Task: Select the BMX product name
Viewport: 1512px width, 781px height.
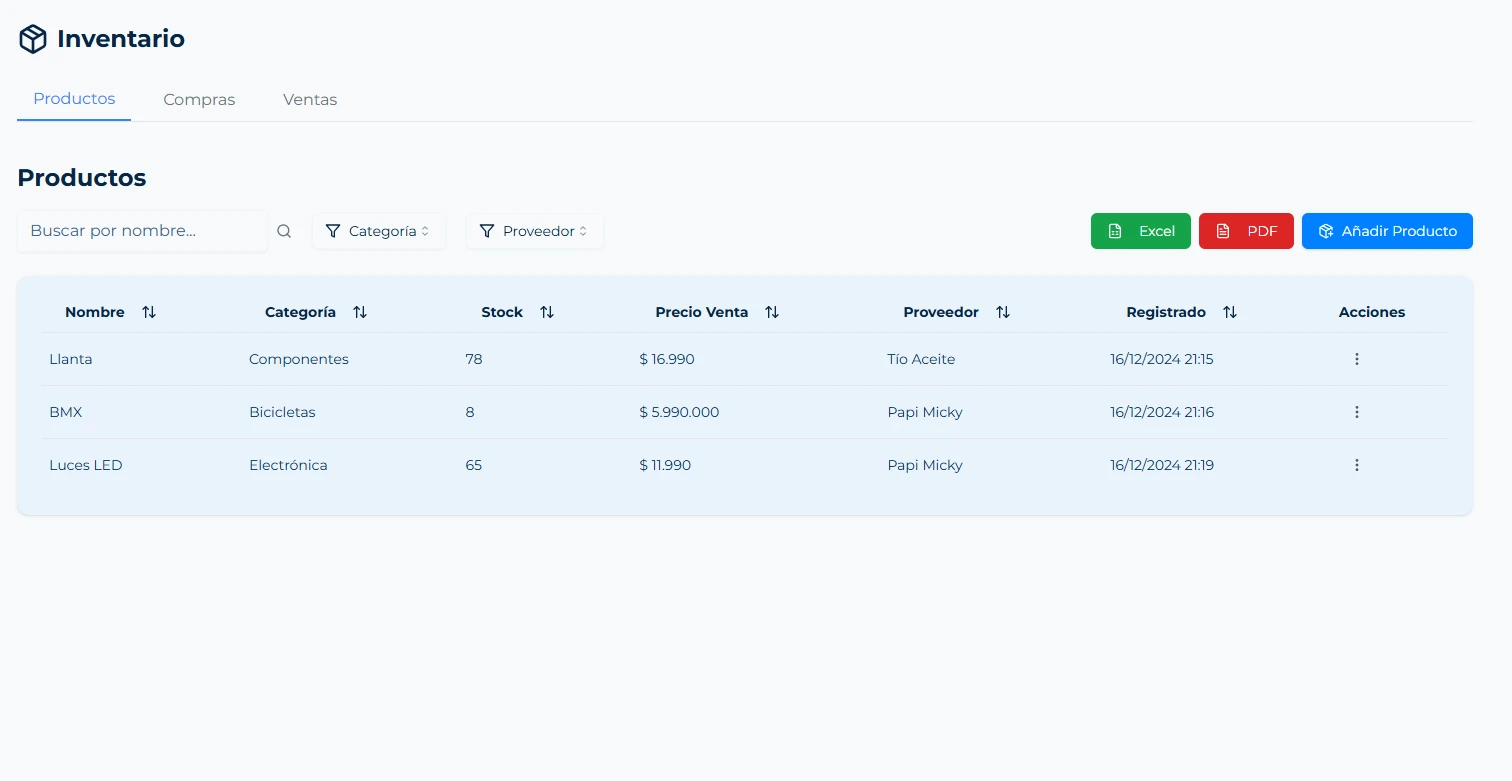Action: coord(66,412)
